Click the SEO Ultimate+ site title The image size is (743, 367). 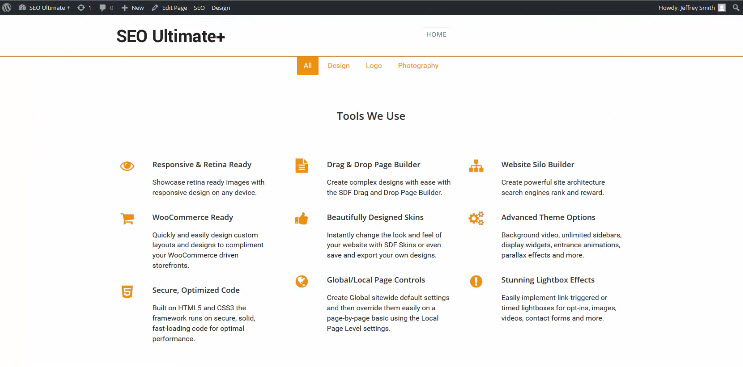[171, 36]
